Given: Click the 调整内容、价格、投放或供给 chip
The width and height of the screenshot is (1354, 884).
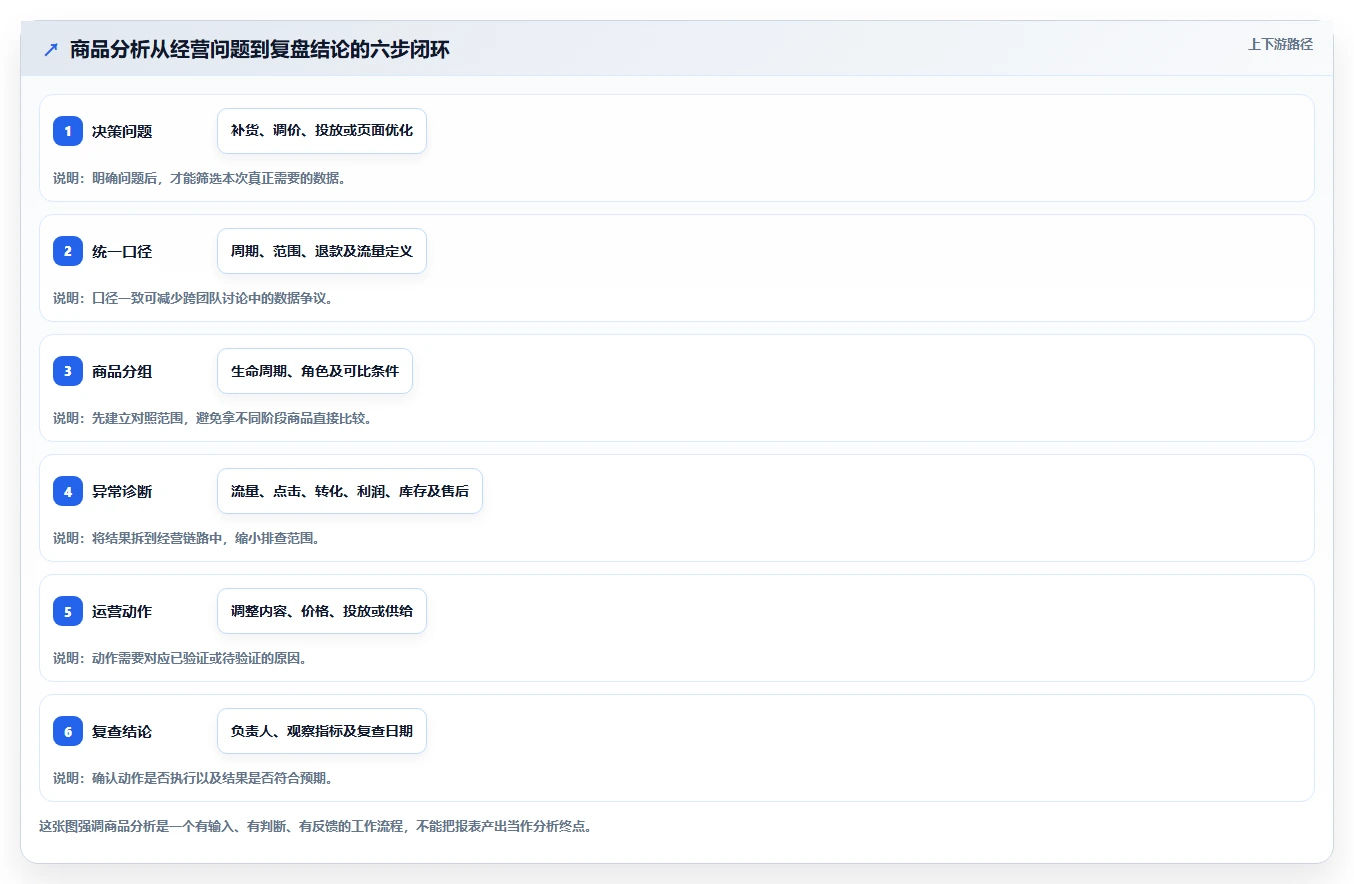Looking at the screenshot, I should click(322, 611).
